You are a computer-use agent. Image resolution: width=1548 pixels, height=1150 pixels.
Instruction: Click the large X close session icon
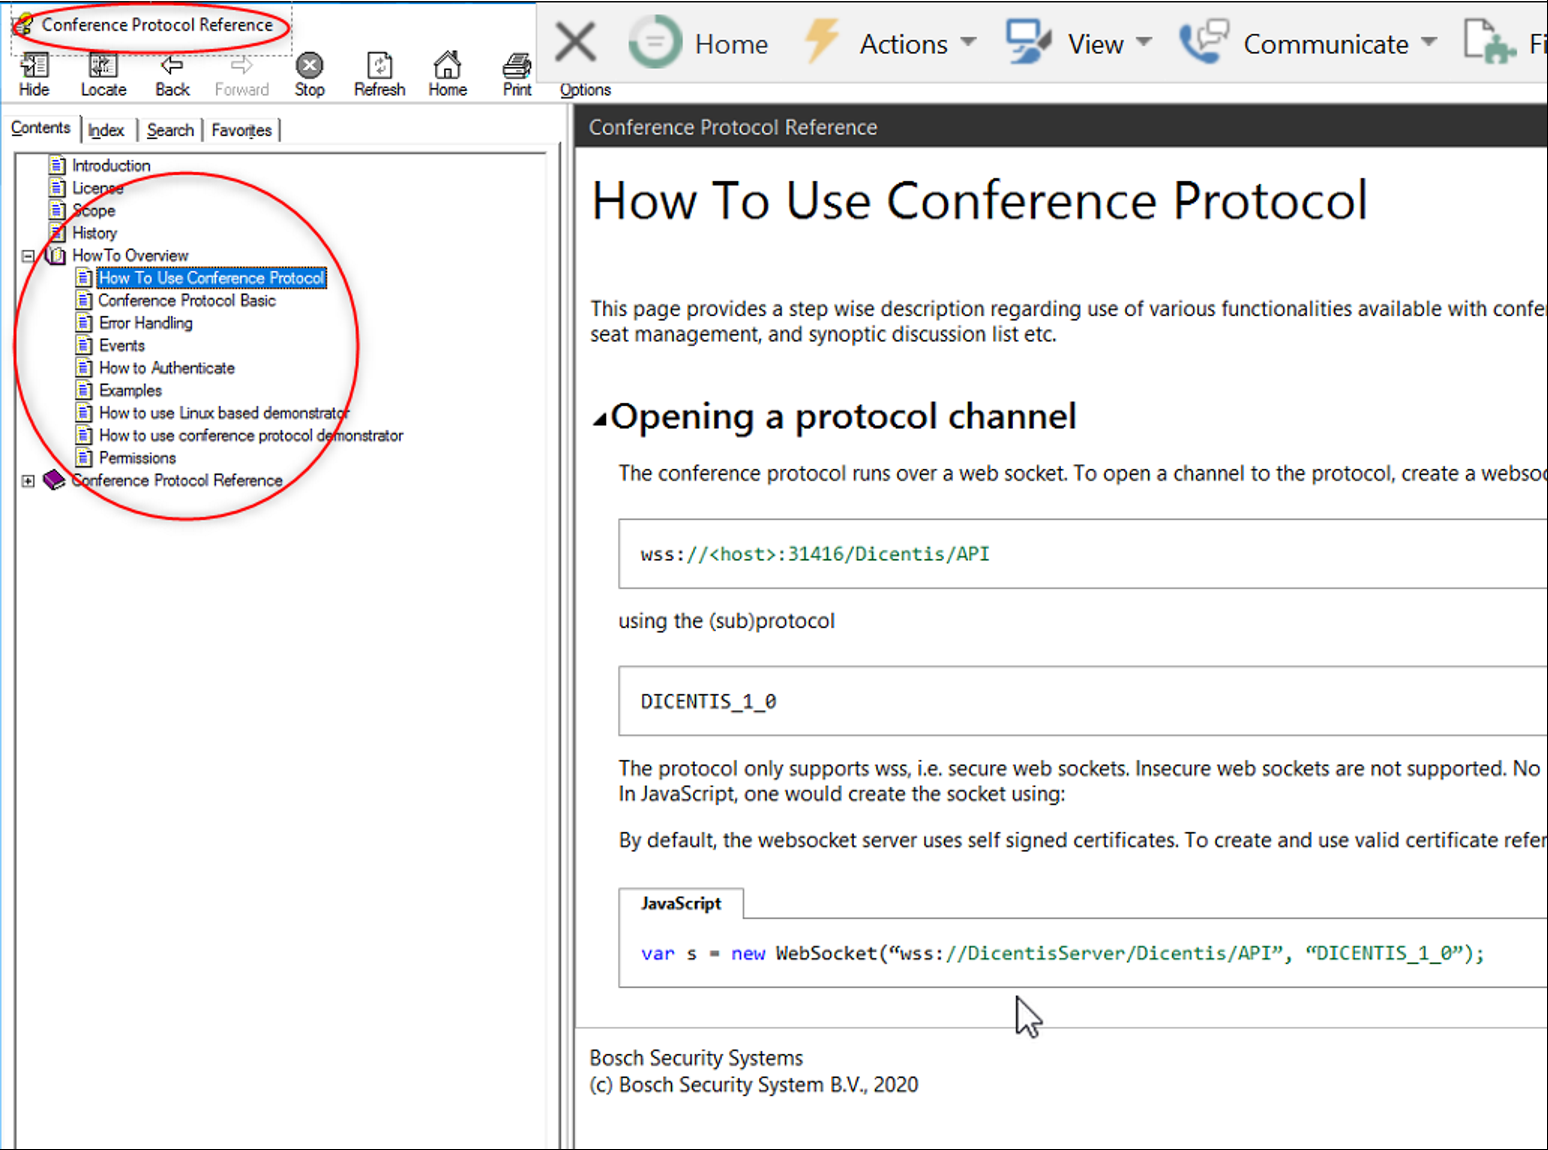pyautogui.click(x=576, y=43)
